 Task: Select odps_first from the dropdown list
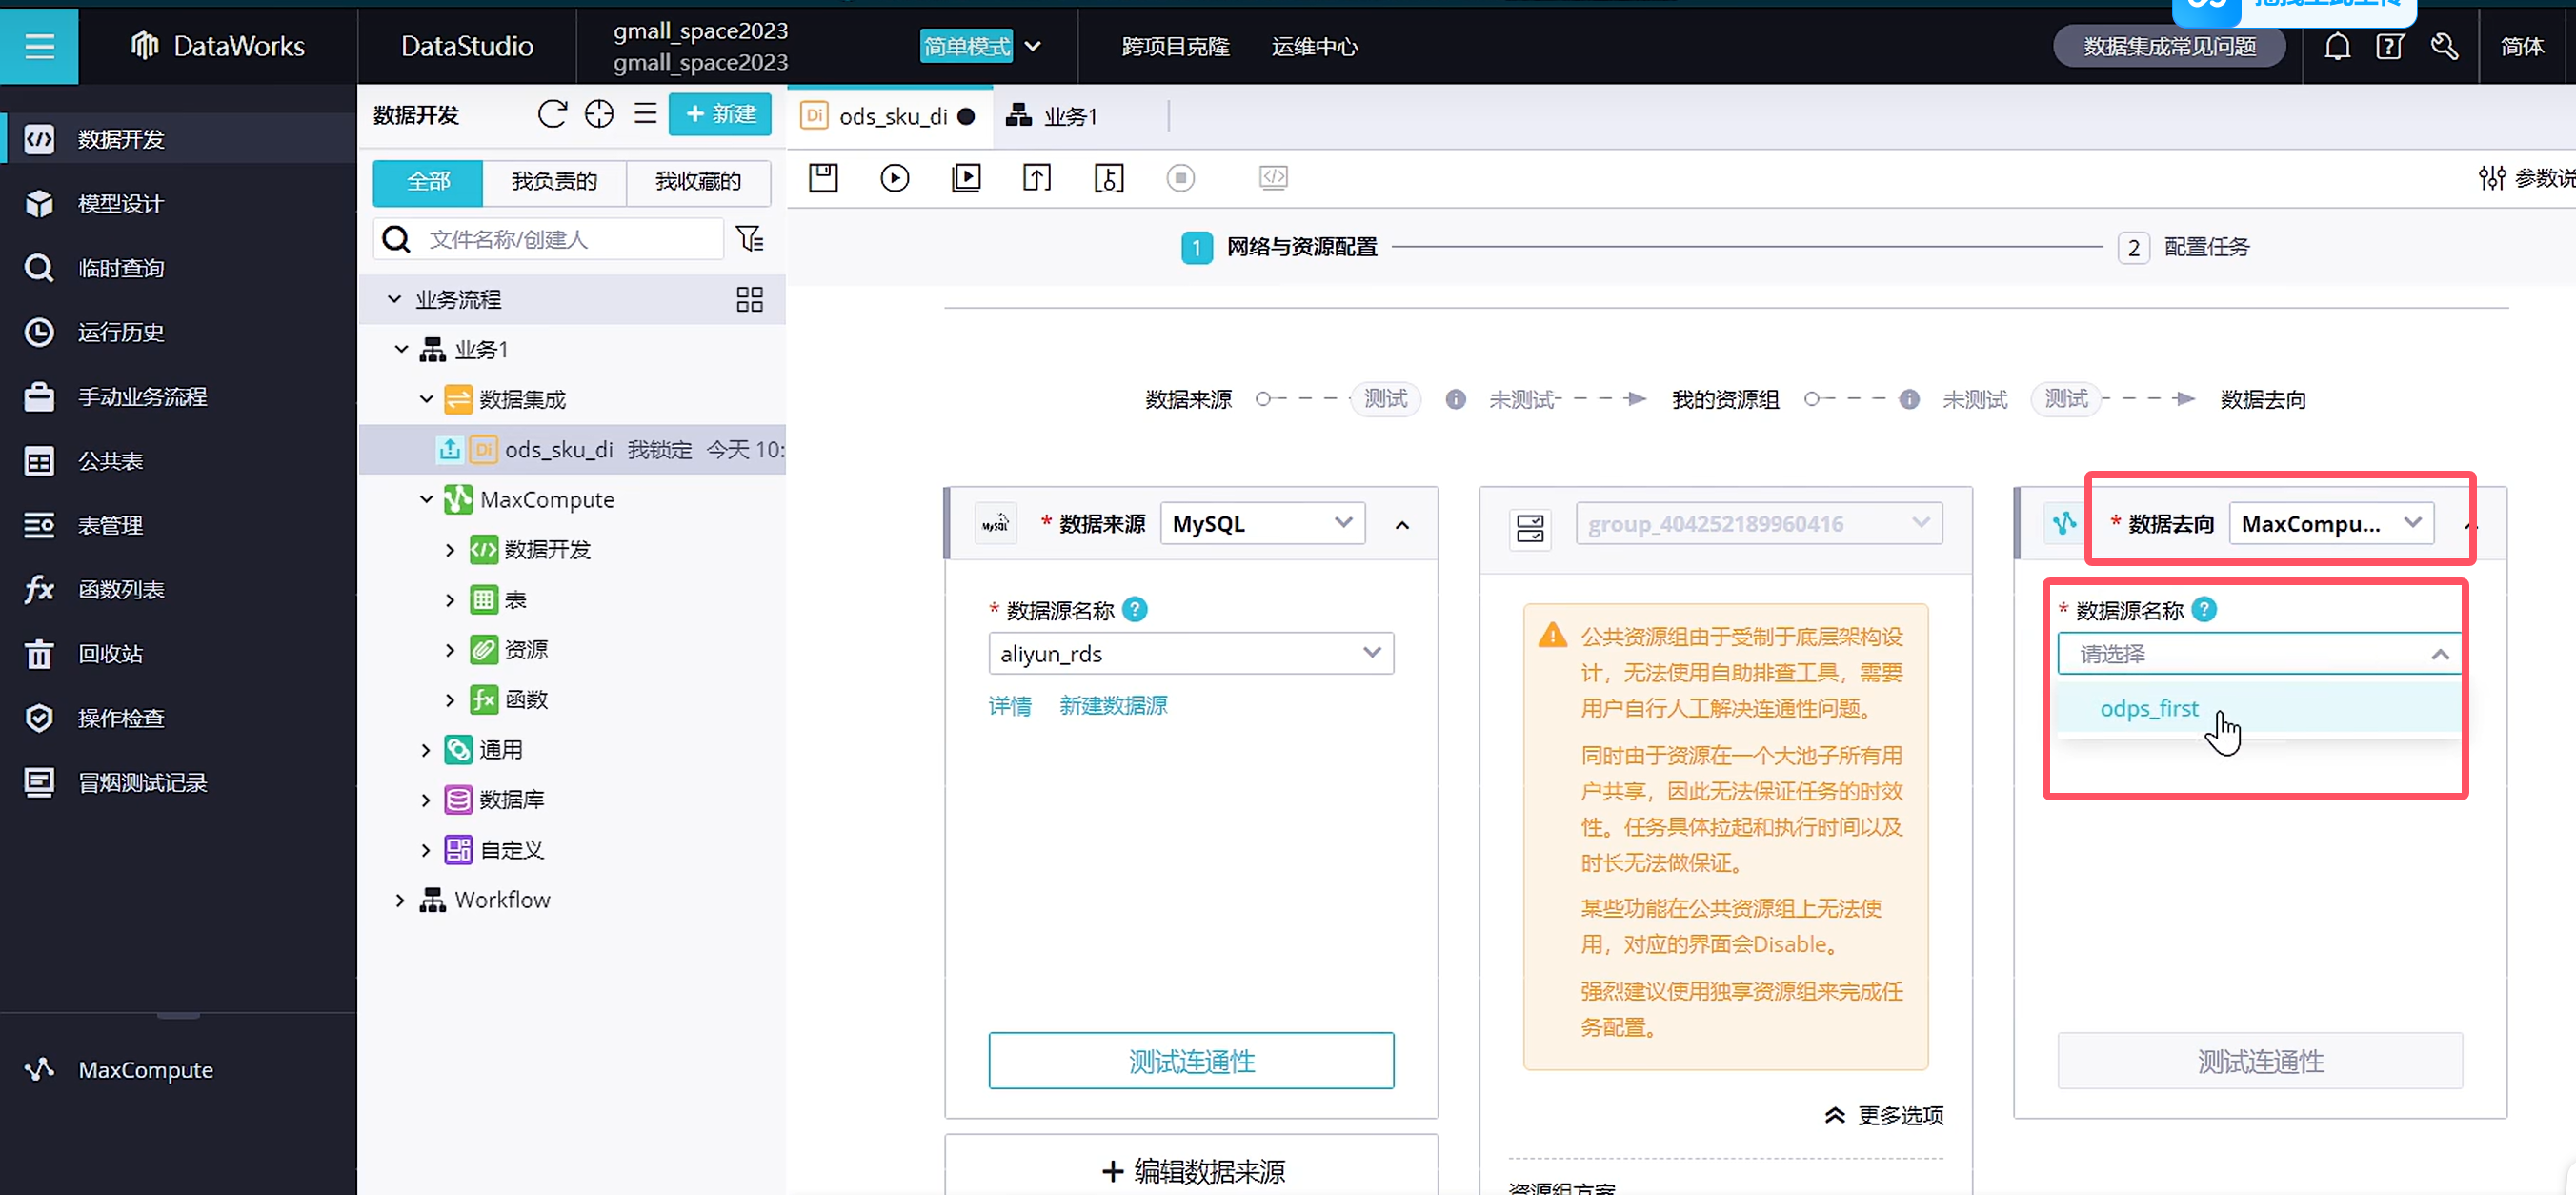(x=2149, y=708)
